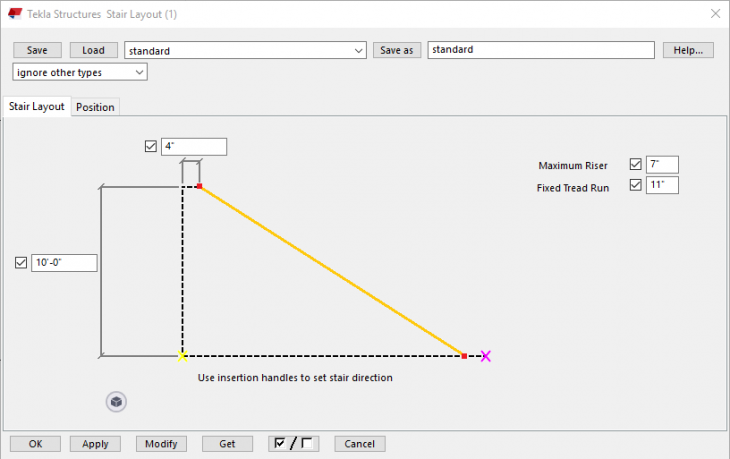Select the Stair Layout tab
730x459 pixels.
pos(36,106)
